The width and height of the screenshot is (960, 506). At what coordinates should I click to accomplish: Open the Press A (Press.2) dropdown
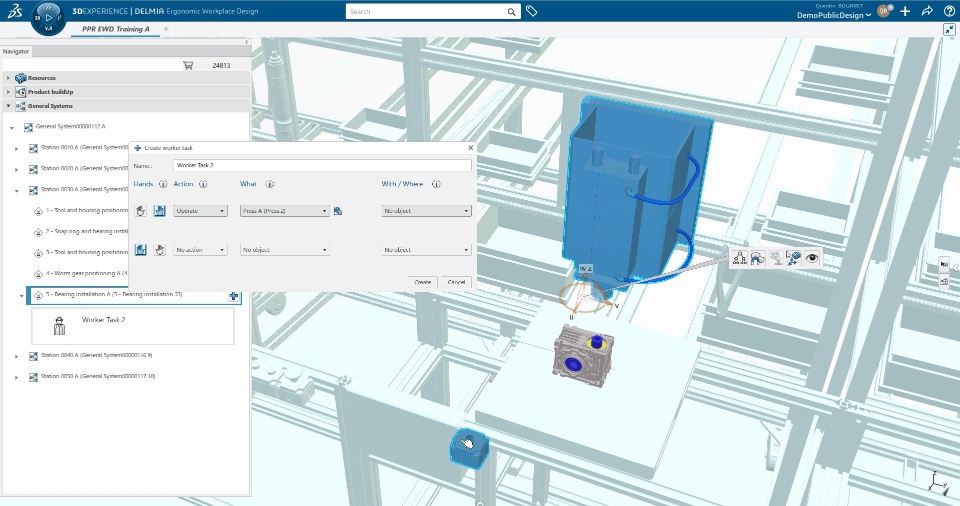[x=285, y=211]
